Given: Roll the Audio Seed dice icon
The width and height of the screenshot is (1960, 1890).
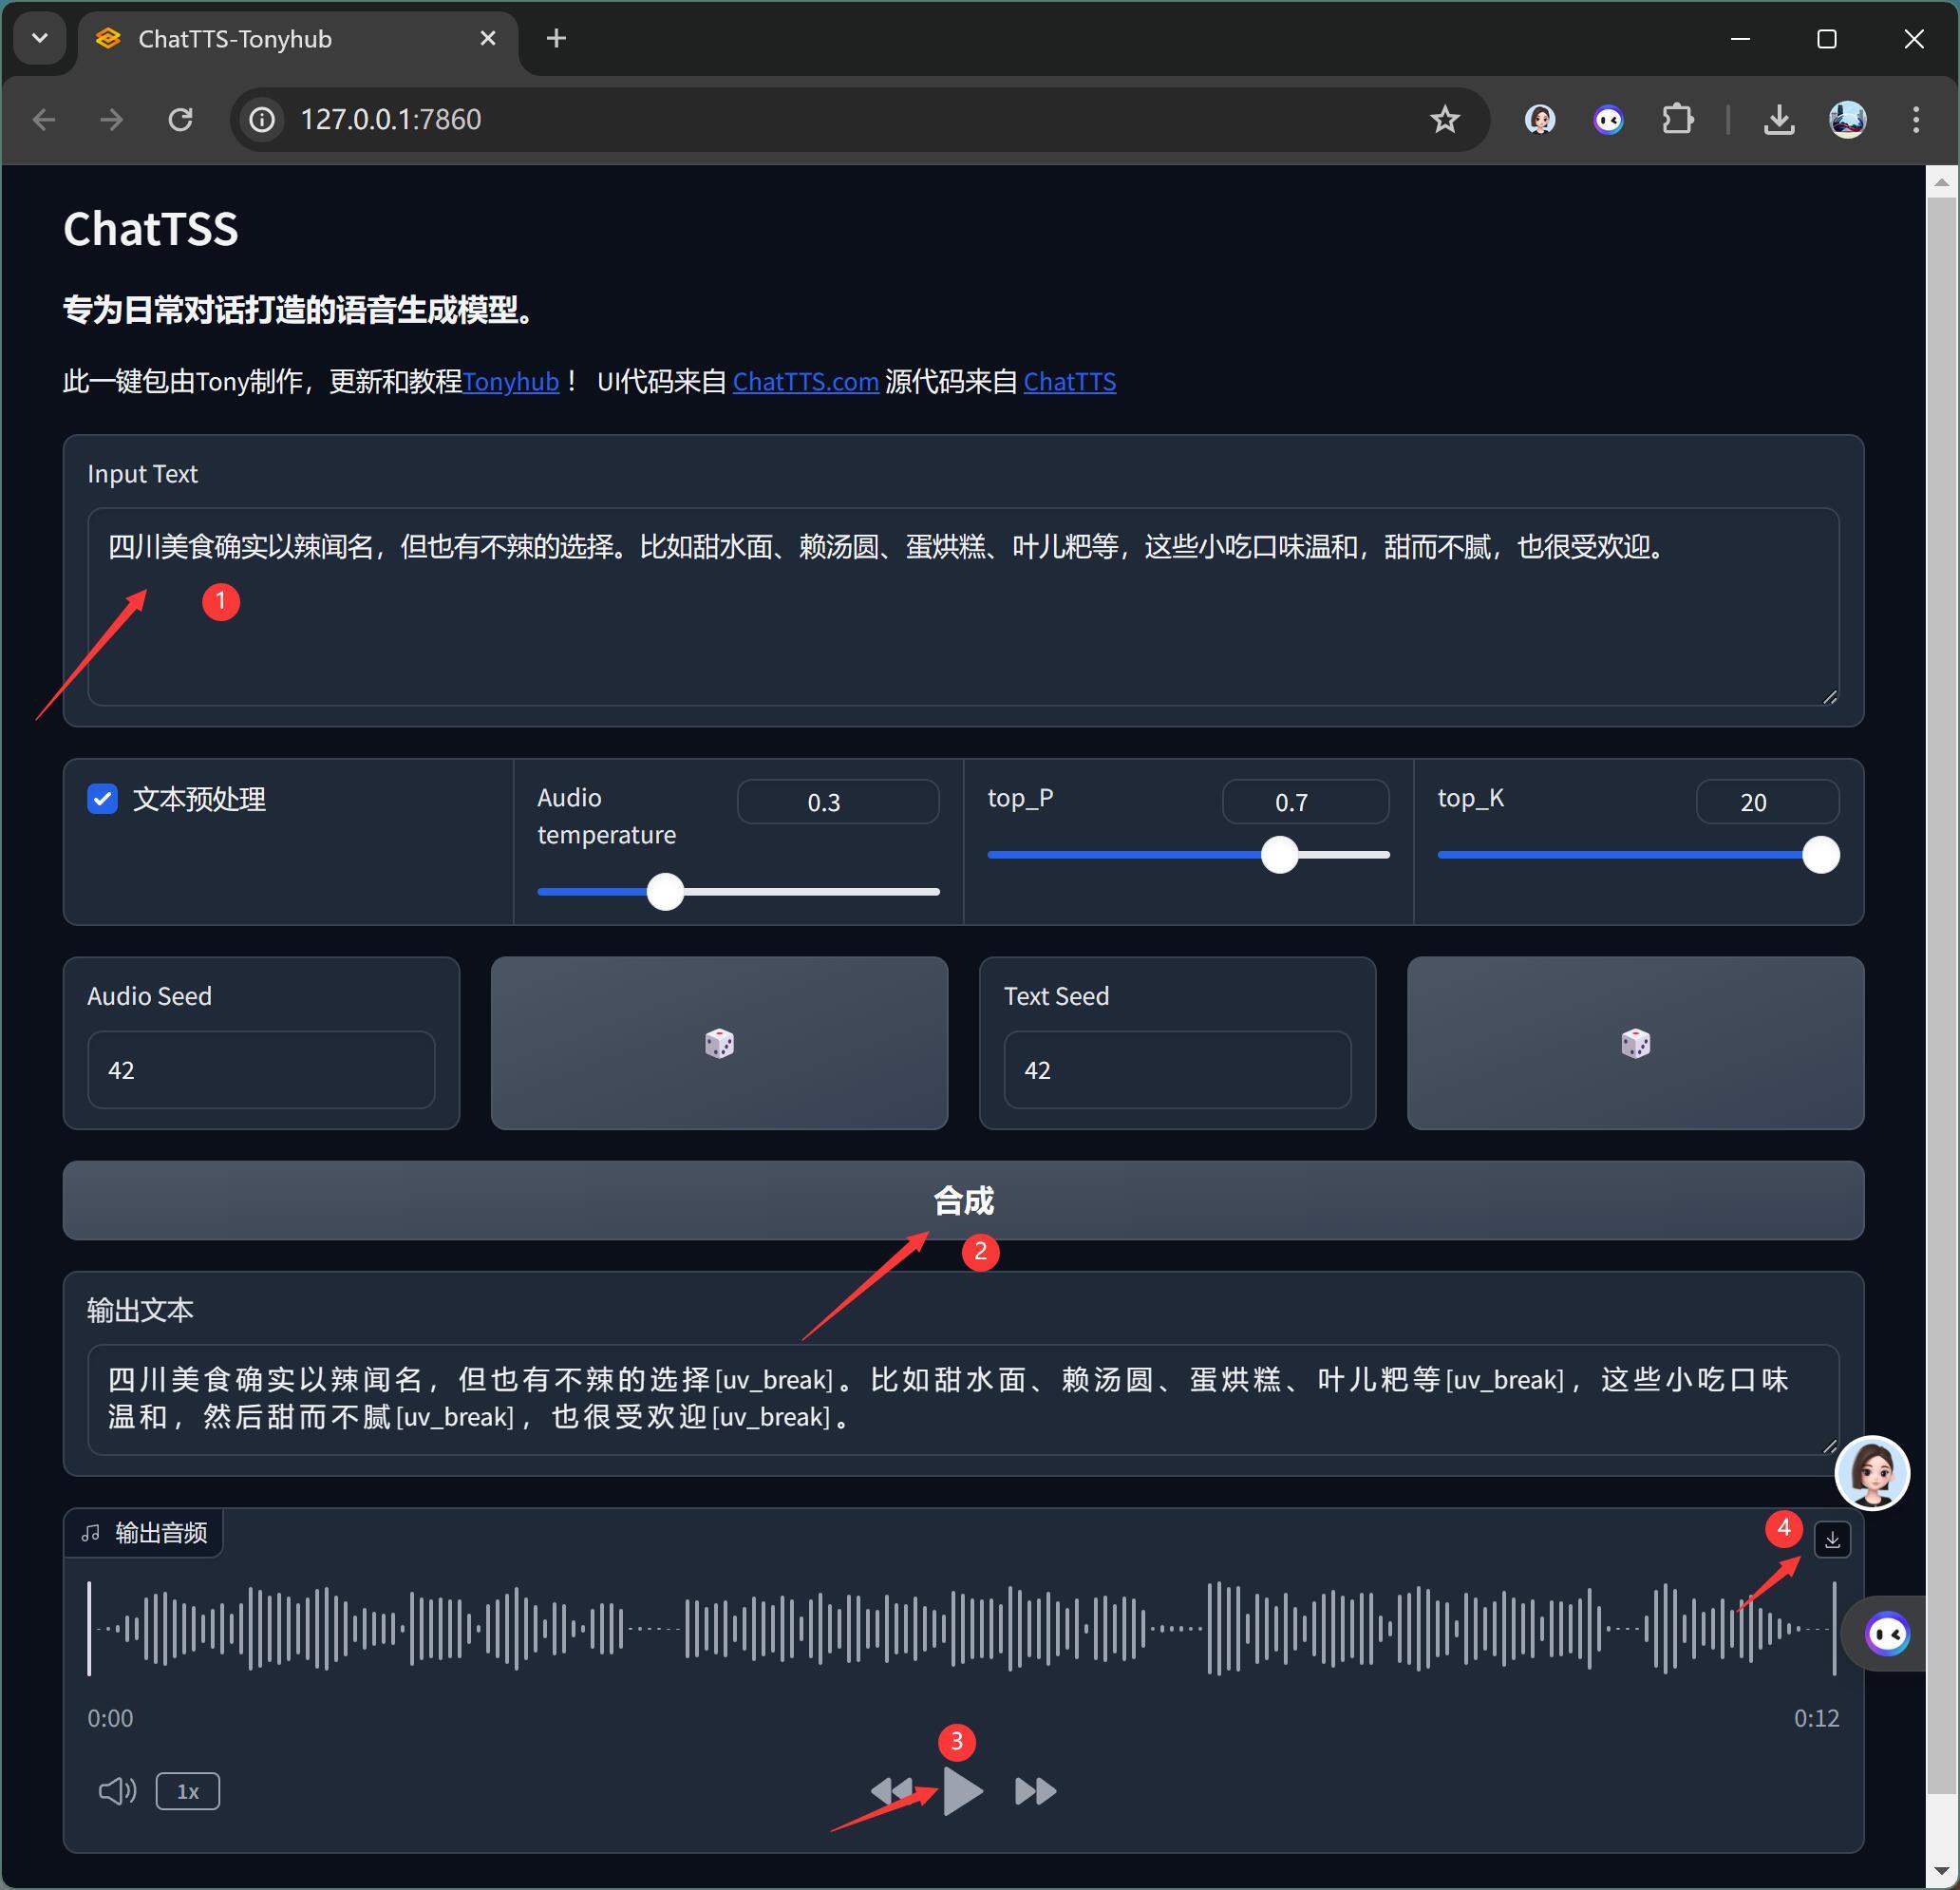Looking at the screenshot, I should coord(718,1043).
